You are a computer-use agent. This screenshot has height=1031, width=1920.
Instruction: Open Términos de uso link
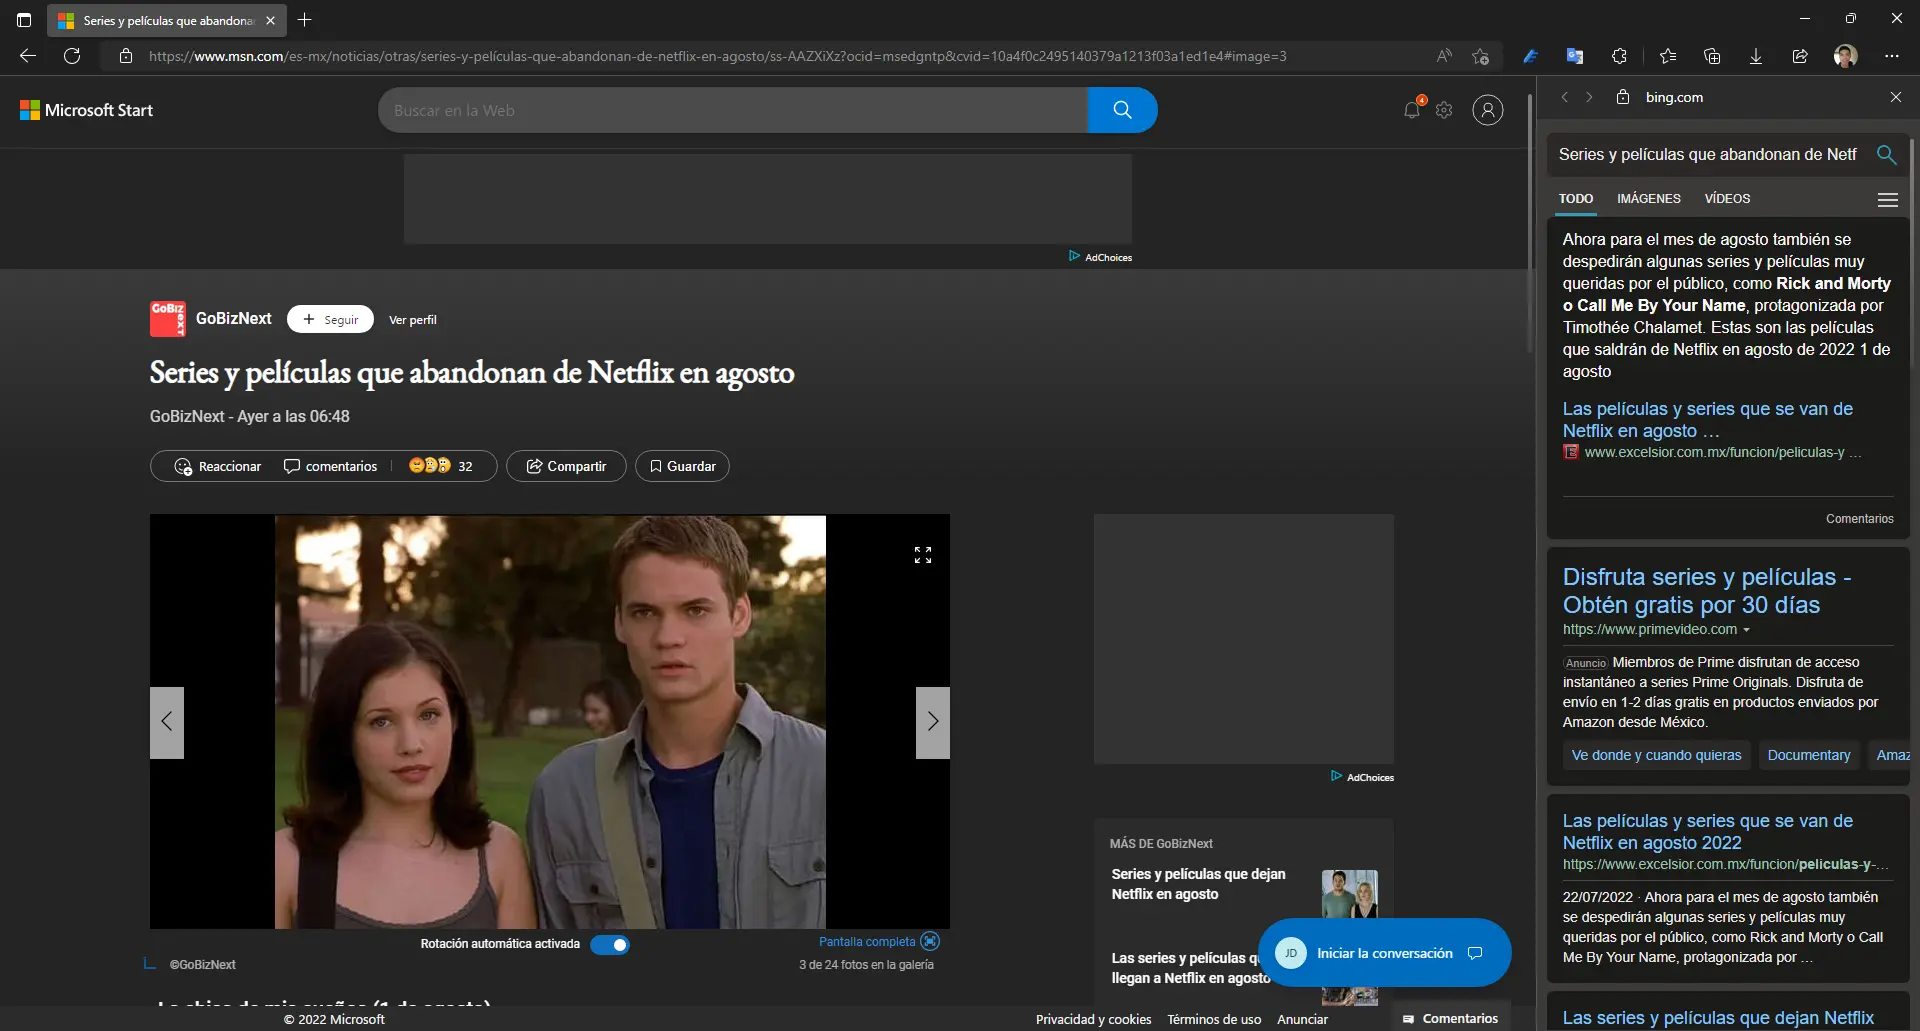[1214, 1019]
